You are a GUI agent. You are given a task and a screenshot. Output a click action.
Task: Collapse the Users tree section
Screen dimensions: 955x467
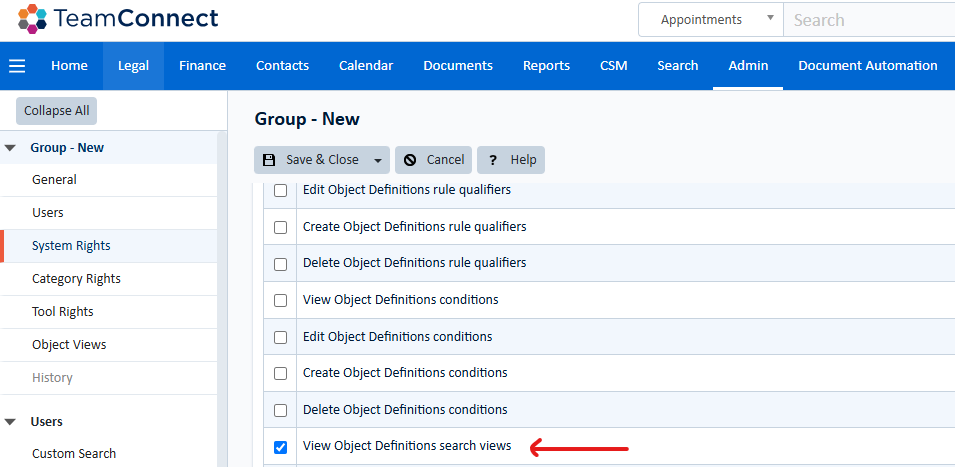pos(10,422)
